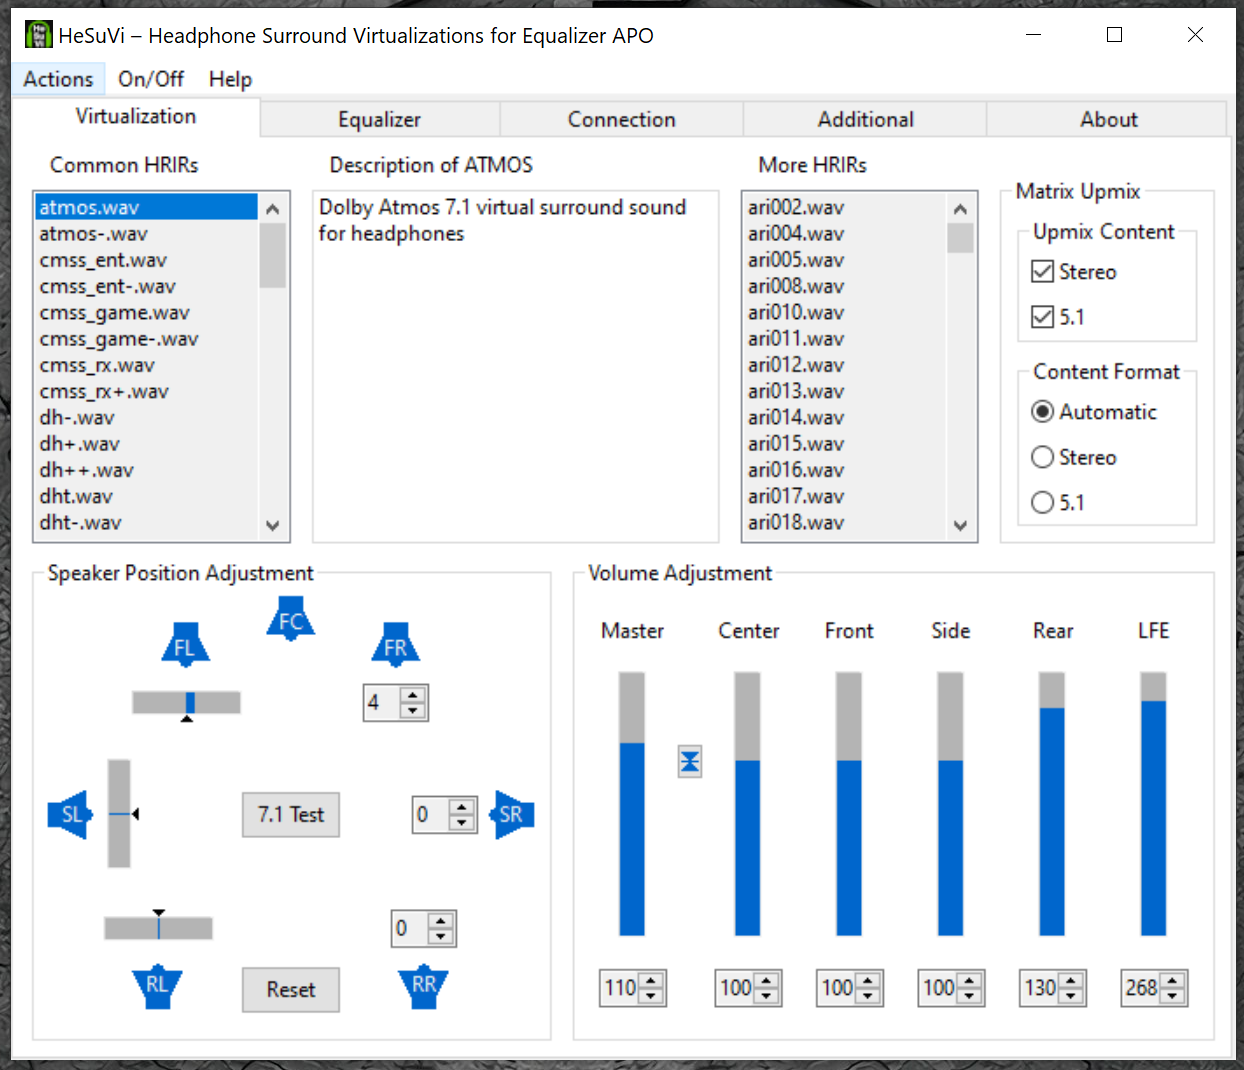Switch to the Equalizer tab
Viewport: 1244px width, 1070px height.
380,119
